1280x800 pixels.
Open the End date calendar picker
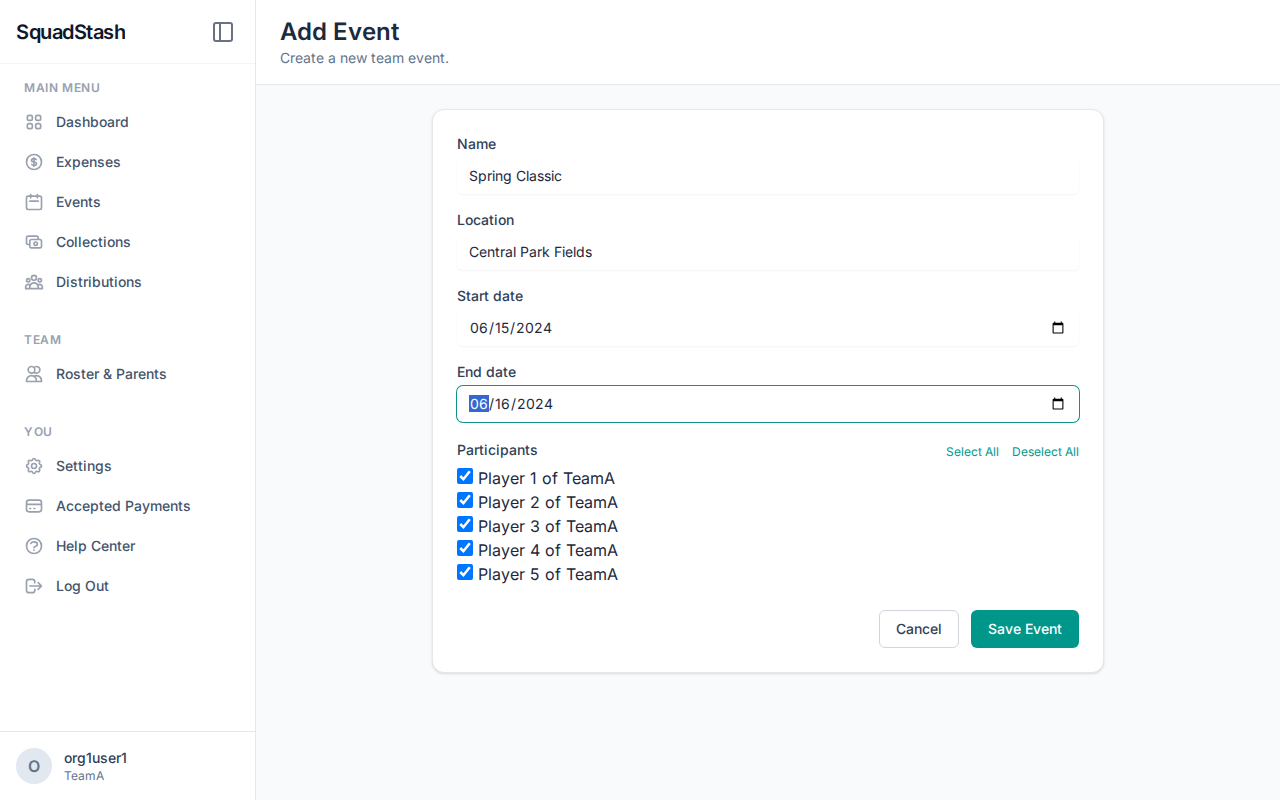[x=1058, y=403]
